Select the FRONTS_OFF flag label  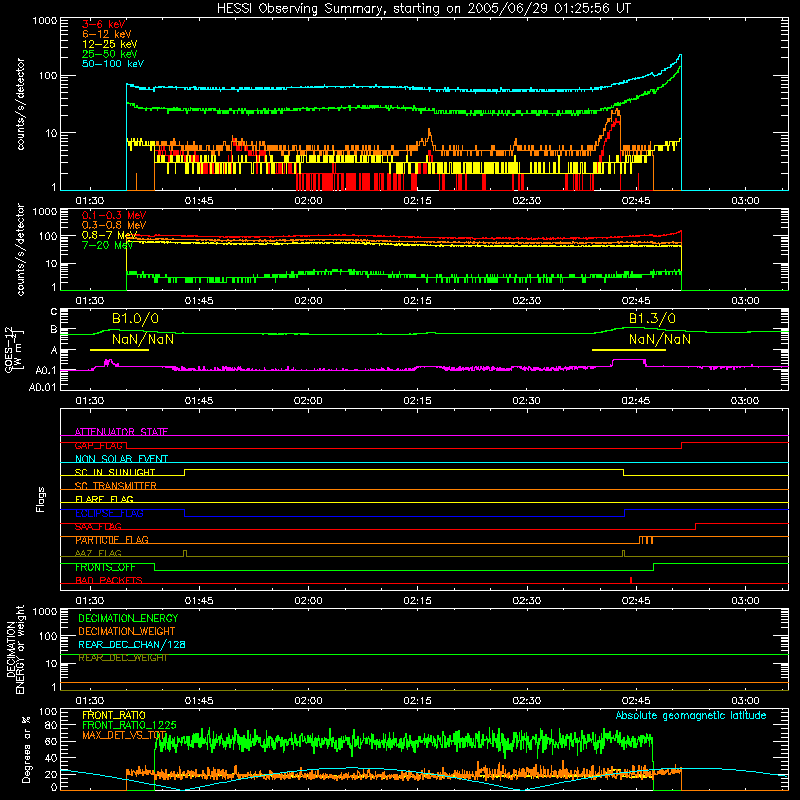(105, 567)
